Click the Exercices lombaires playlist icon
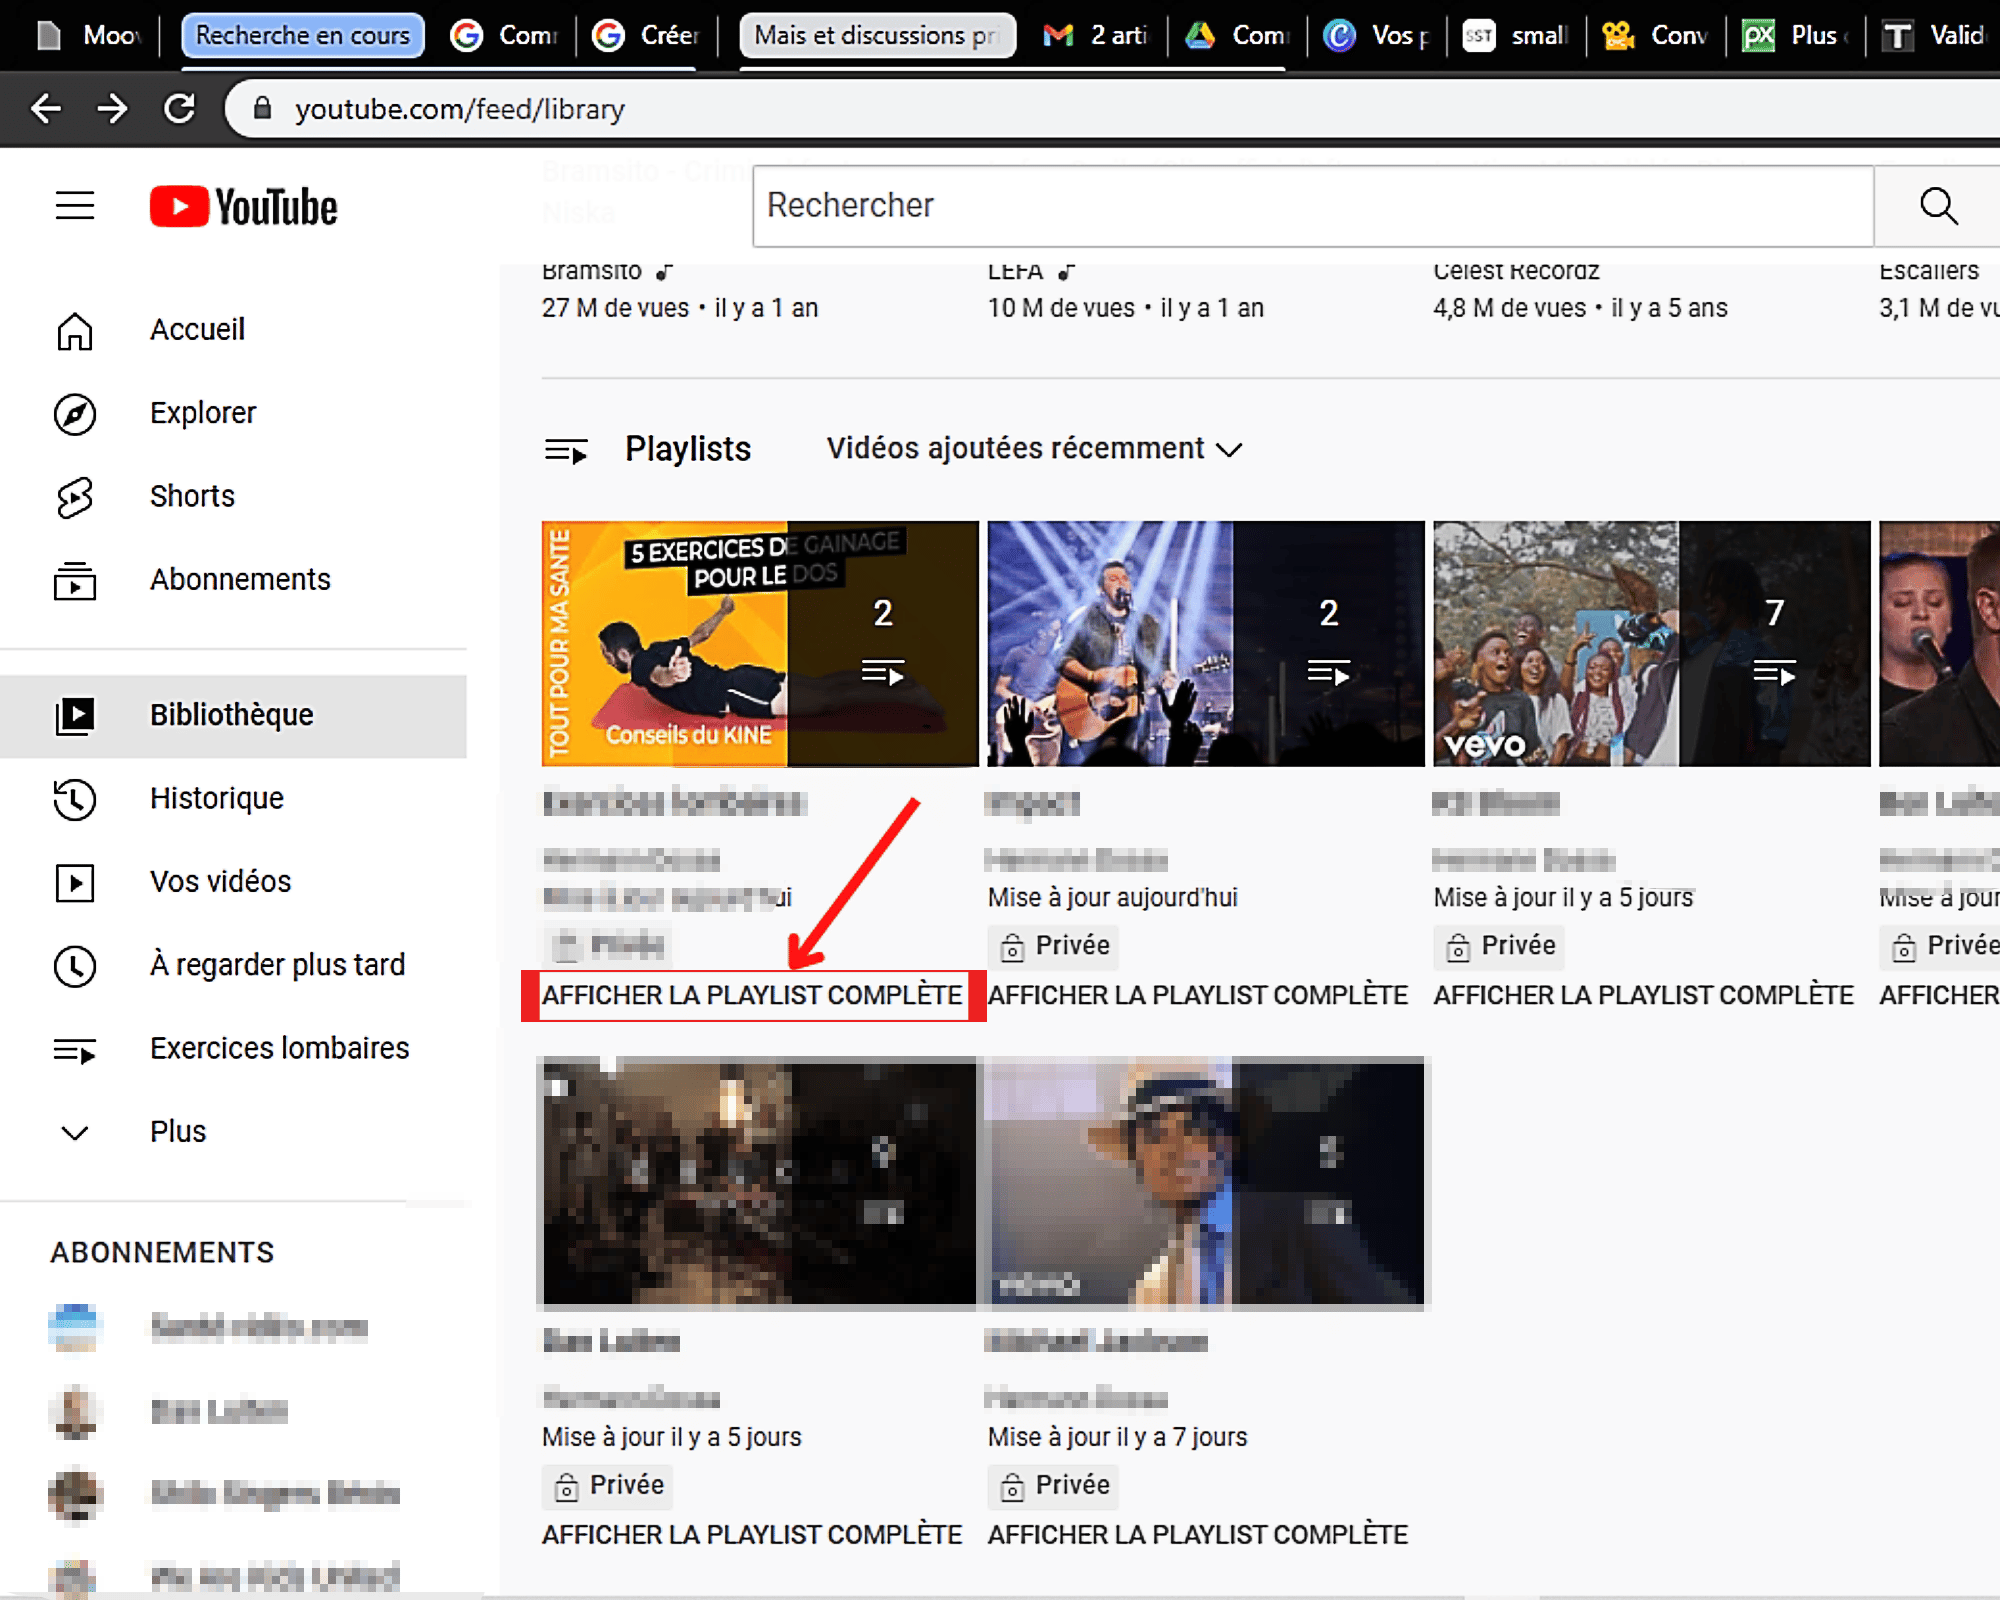2000x1600 pixels. click(75, 1050)
